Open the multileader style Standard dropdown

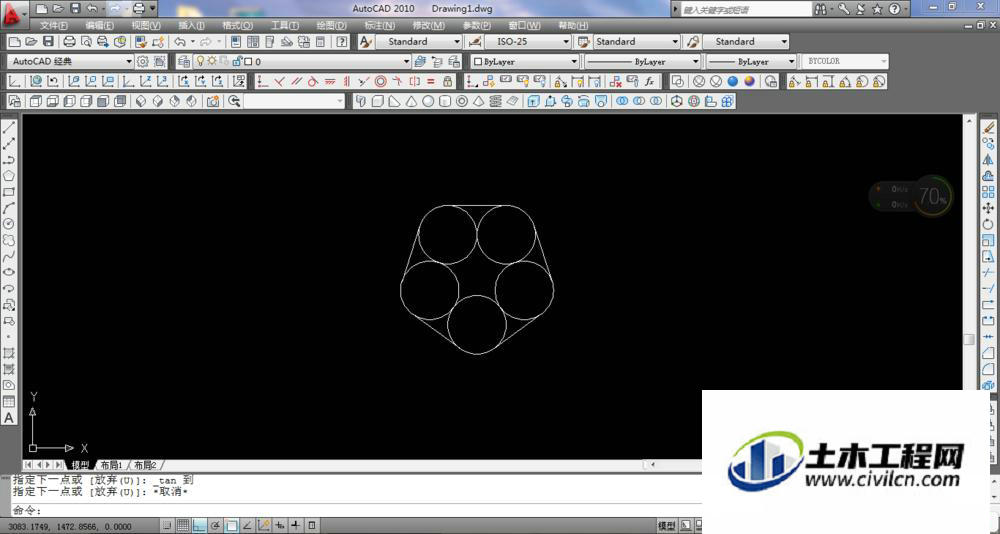(746, 41)
